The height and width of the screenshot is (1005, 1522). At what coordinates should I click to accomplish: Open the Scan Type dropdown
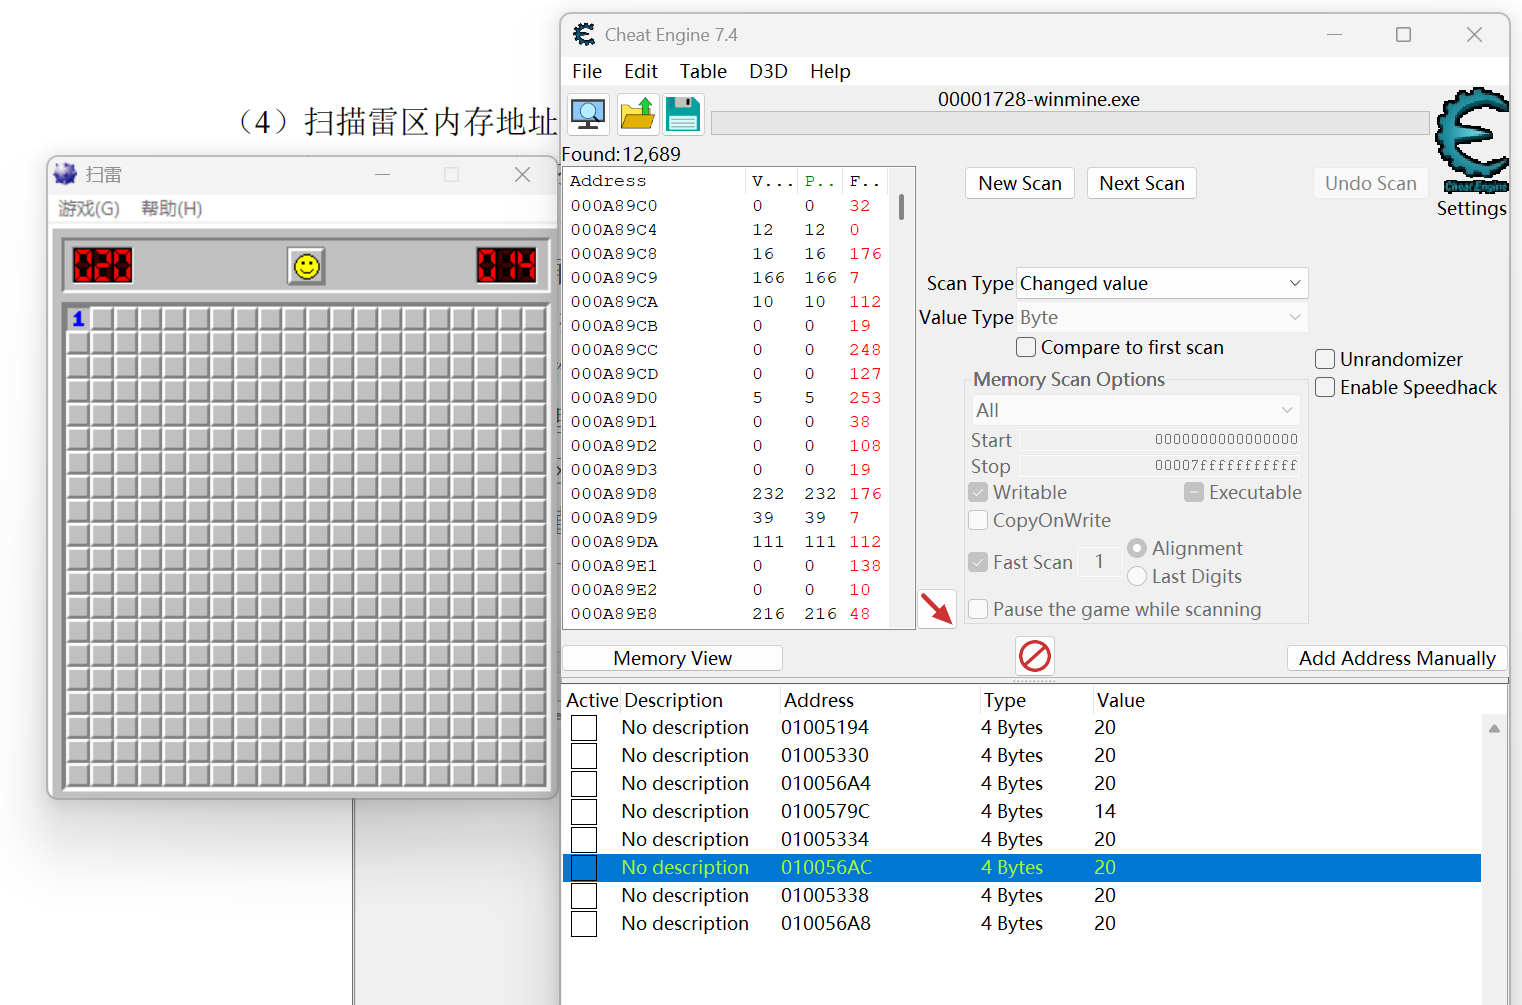[1162, 283]
